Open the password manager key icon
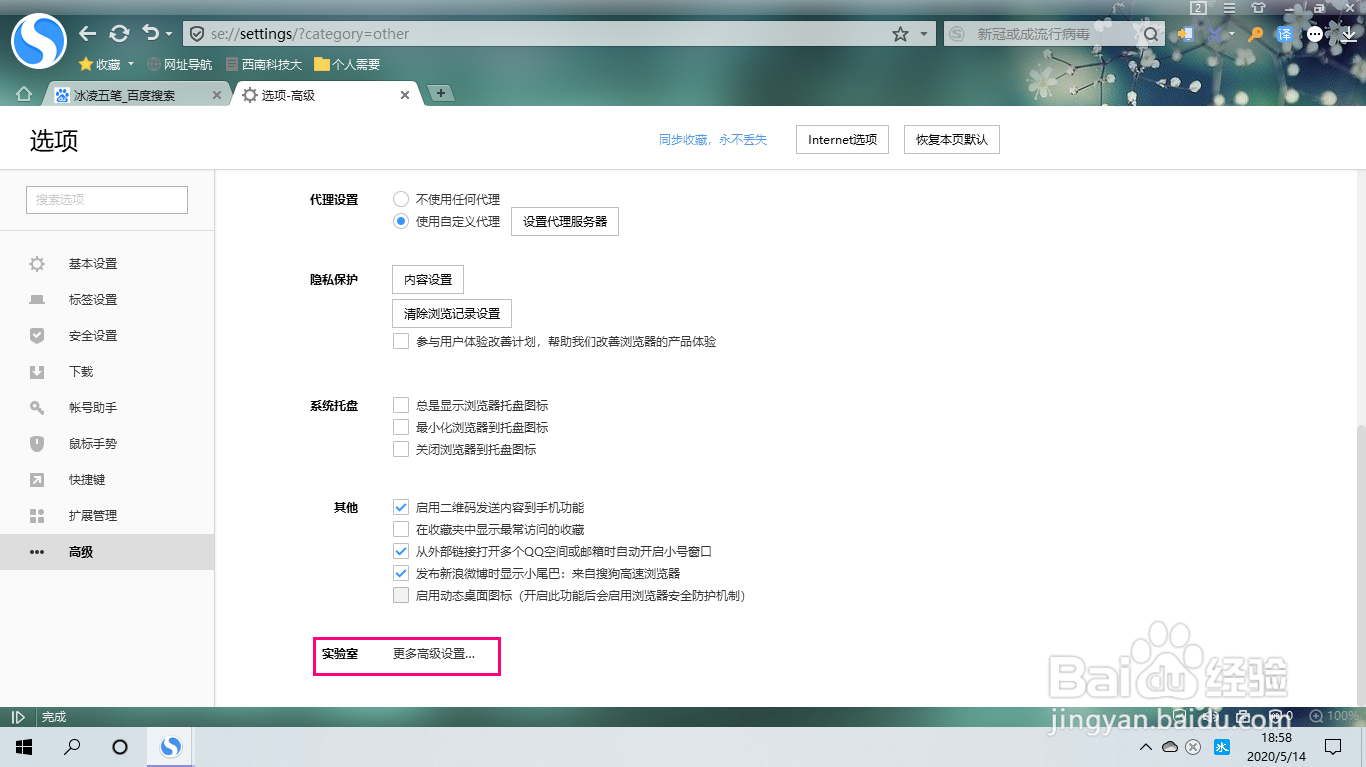 click(x=1254, y=34)
